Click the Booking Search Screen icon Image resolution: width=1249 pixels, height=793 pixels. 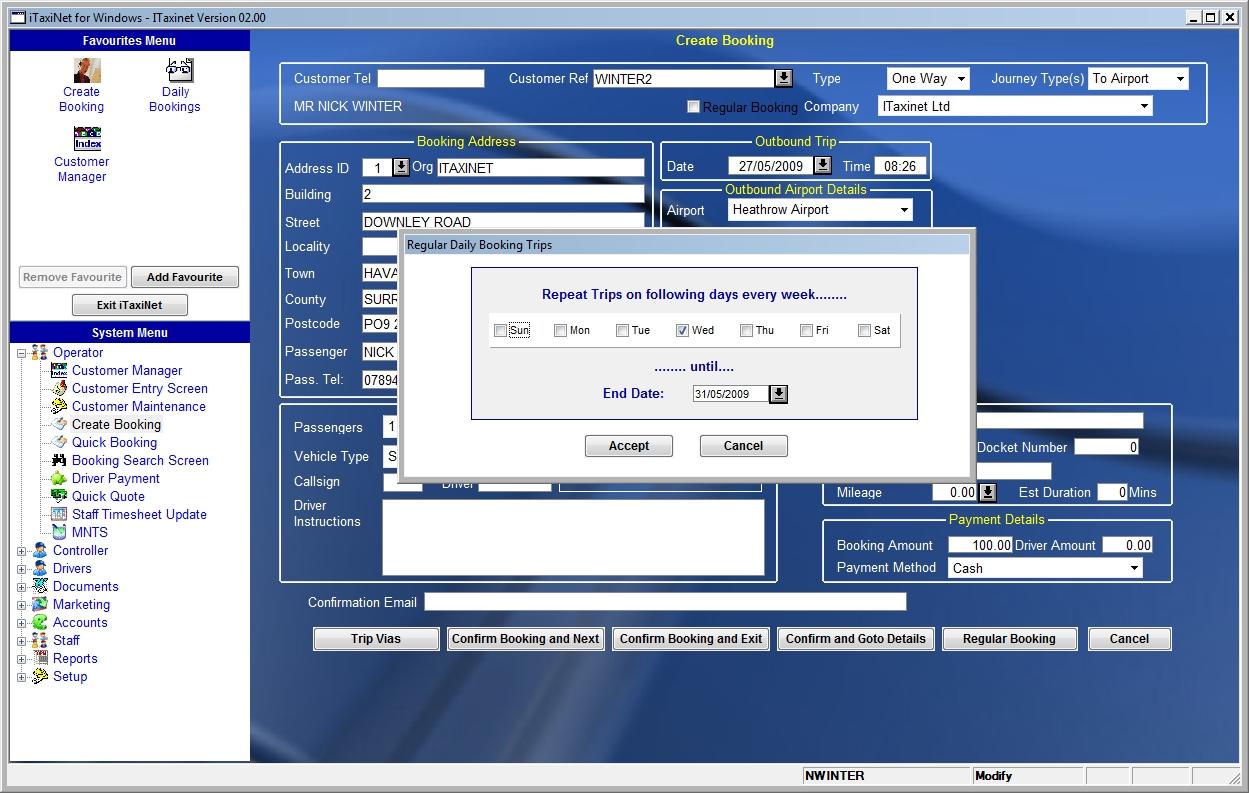pos(59,460)
